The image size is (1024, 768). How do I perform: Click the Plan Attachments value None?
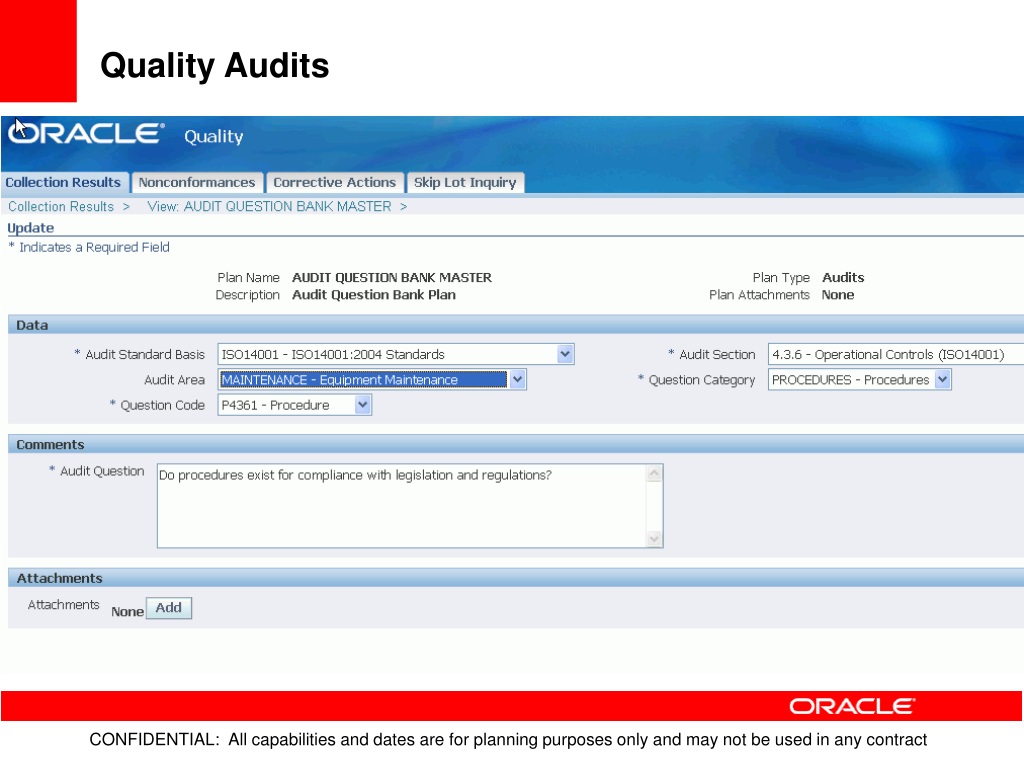(837, 295)
